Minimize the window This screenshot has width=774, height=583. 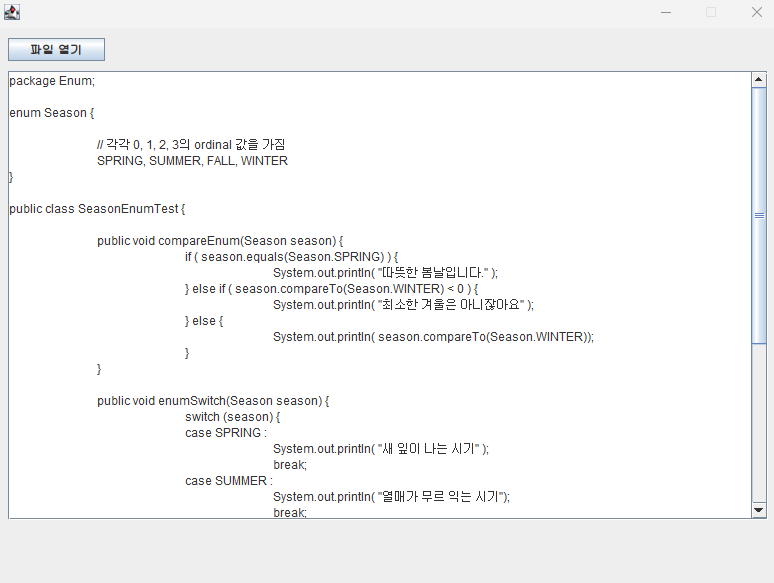(x=666, y=12)
